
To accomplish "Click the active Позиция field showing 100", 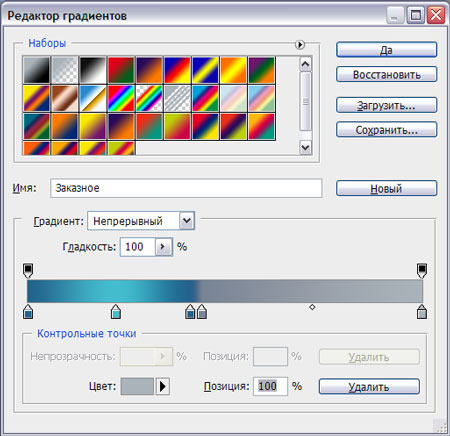I will (270, 386).
